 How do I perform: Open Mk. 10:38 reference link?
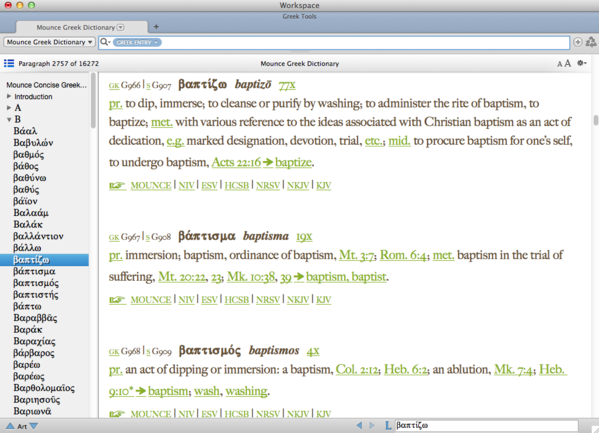pos(251,277)
